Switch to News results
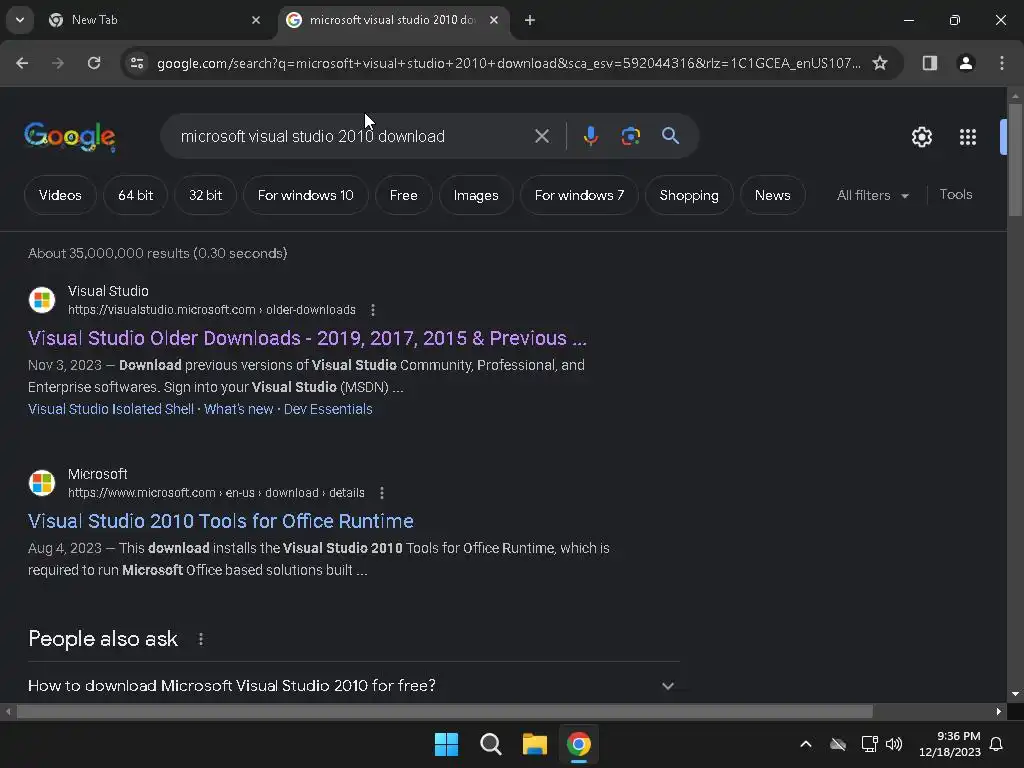Screen dimensions: 1024x768 click(x=773, y=195)
